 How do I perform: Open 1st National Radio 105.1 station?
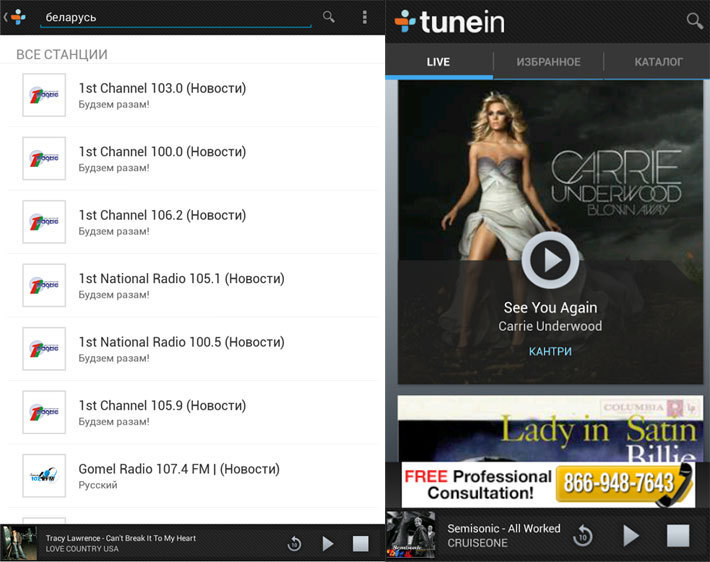coord(192,285)
